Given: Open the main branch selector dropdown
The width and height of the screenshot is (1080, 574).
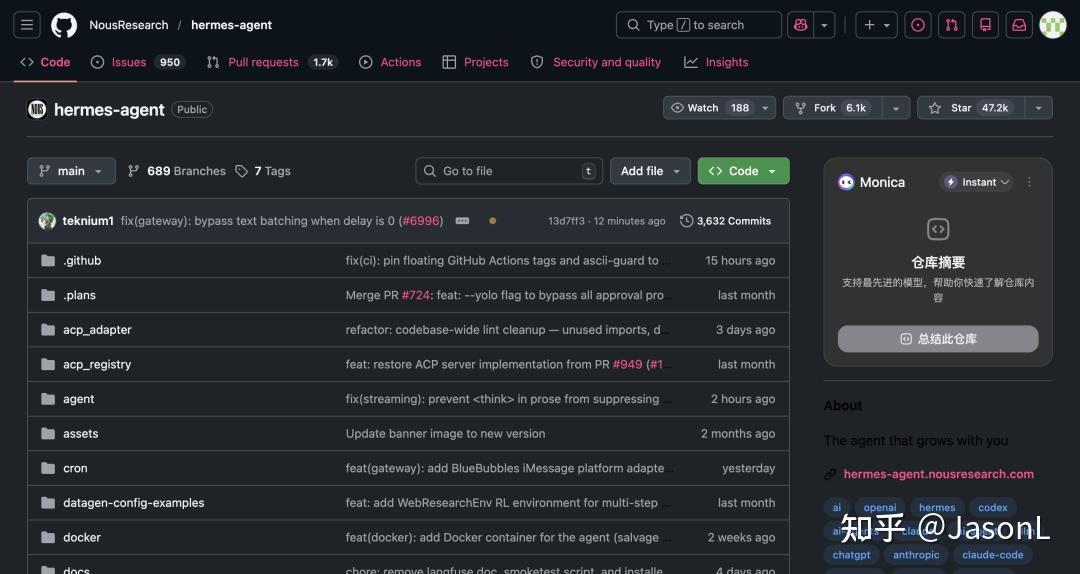Looking at the screenshot, I should pos(71,171).
